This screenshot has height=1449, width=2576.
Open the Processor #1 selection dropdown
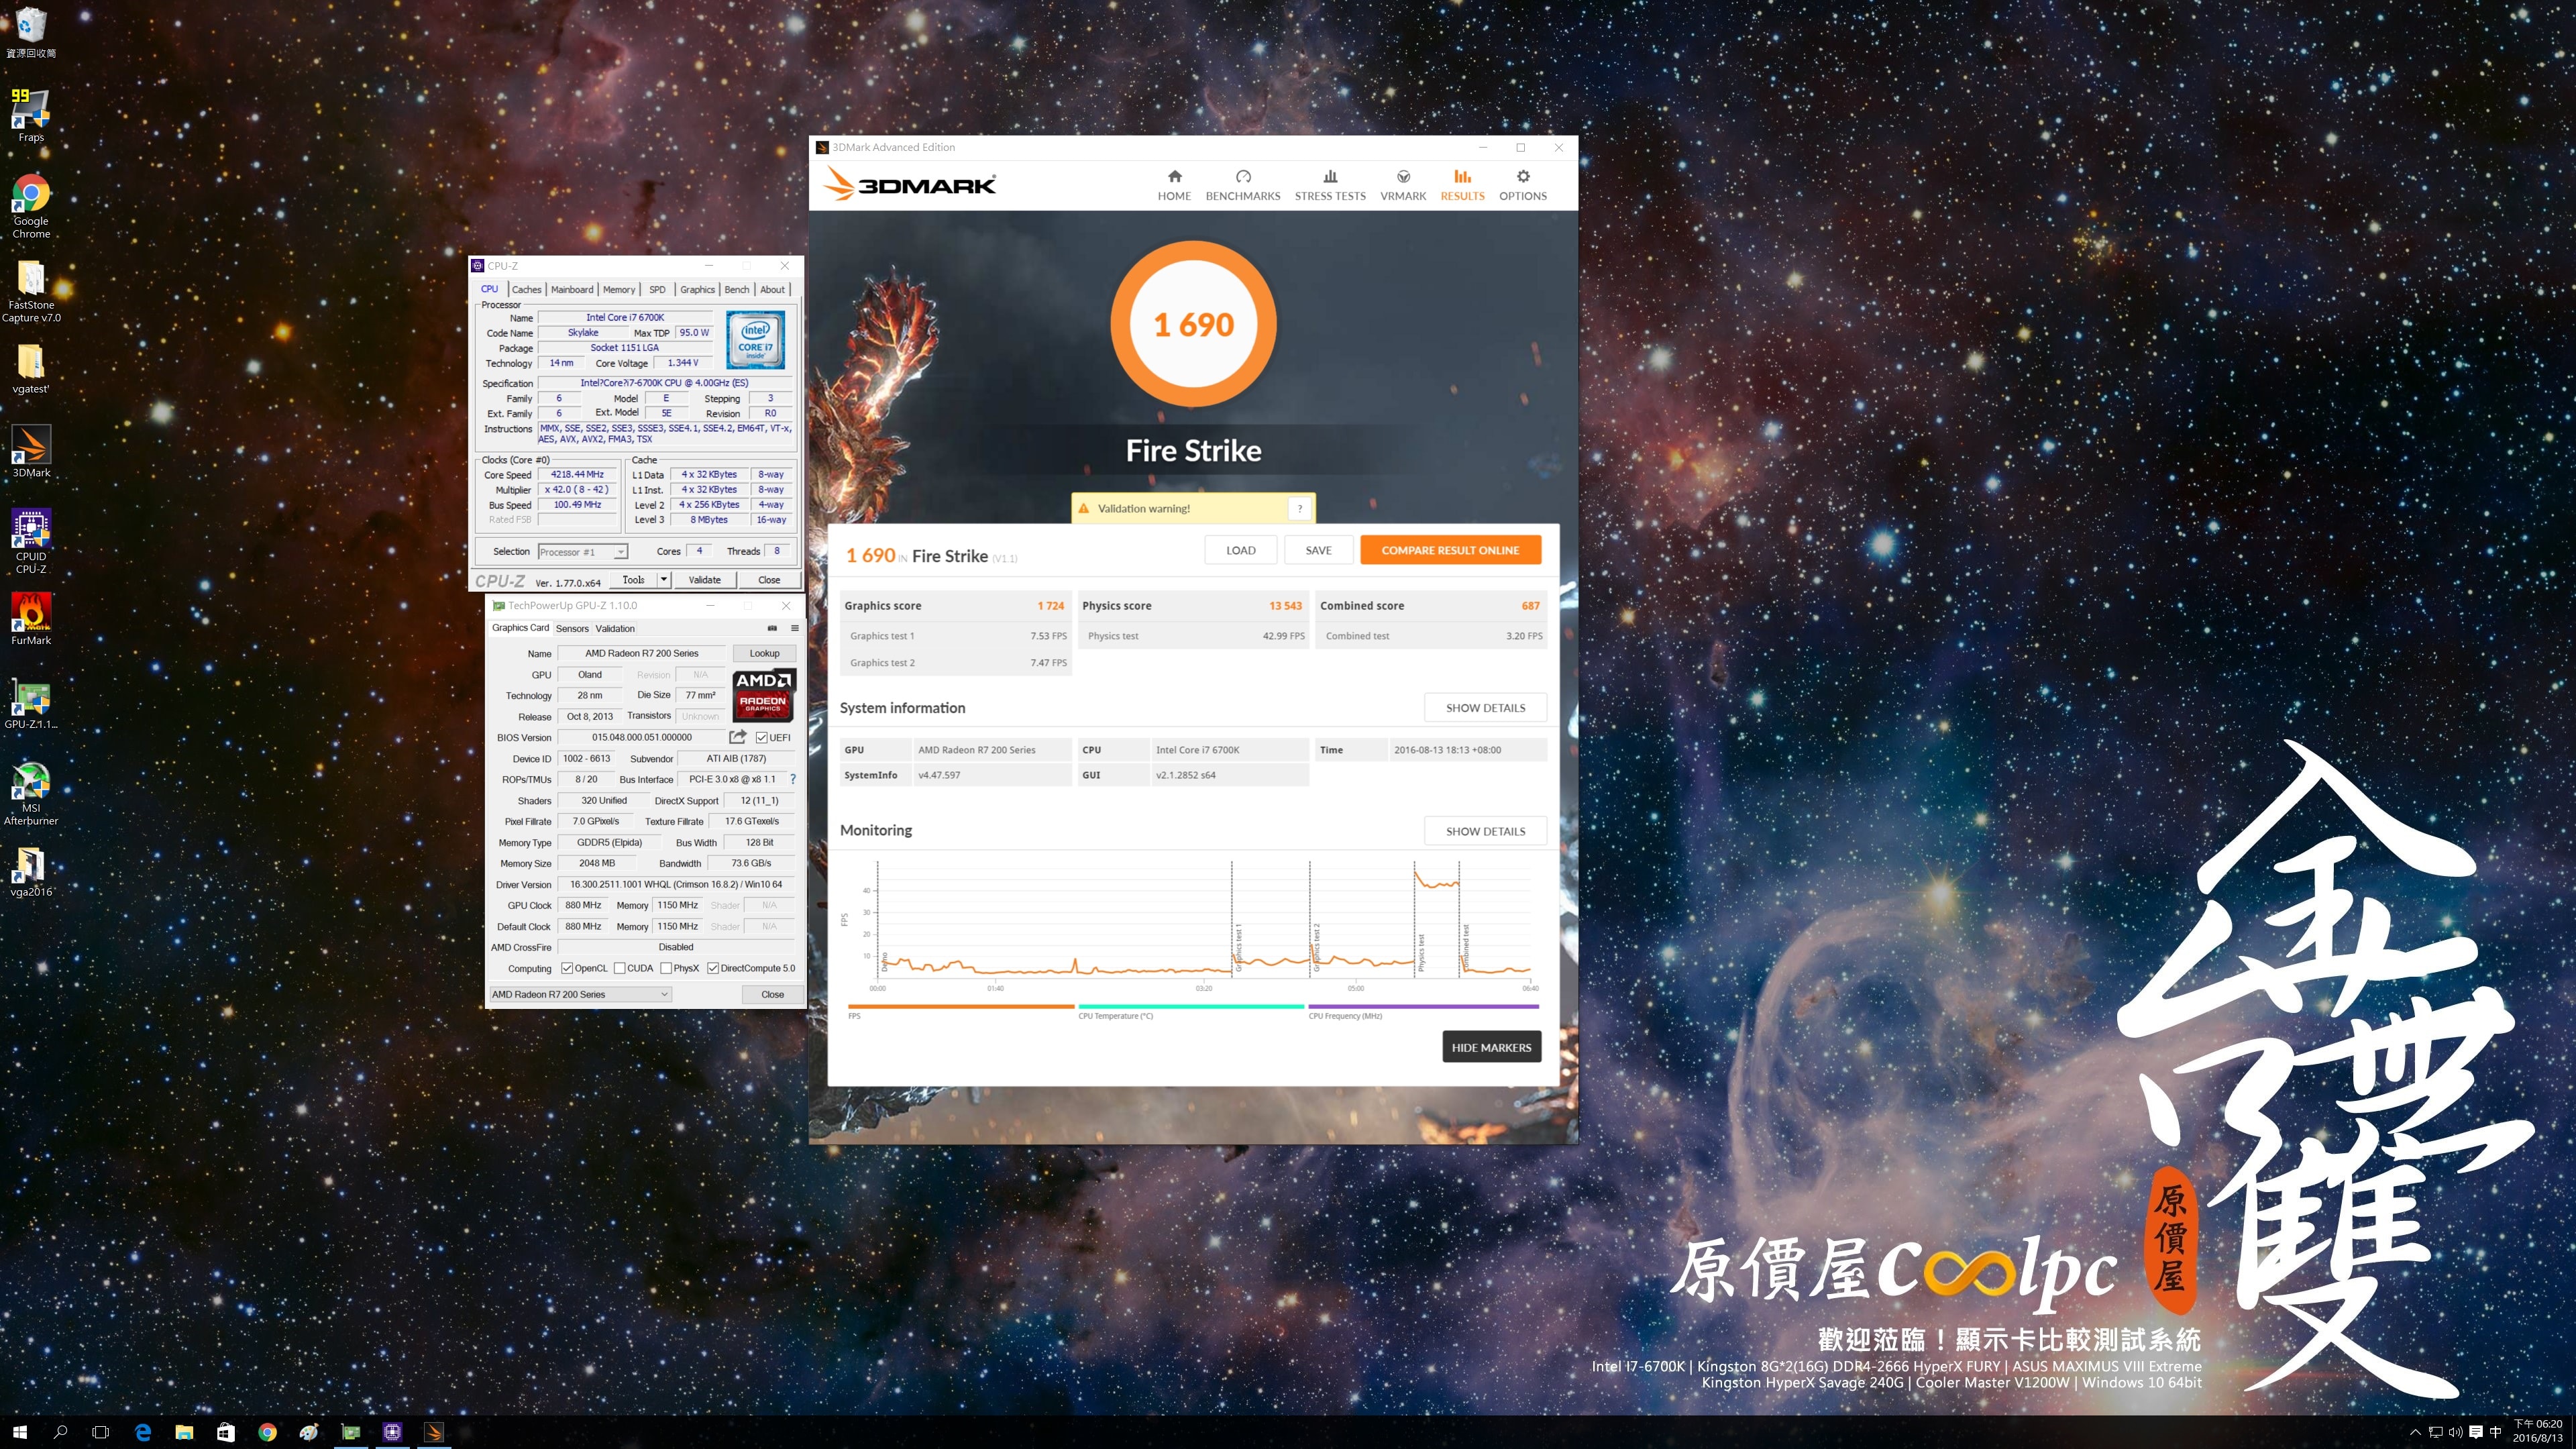[583, 552]
